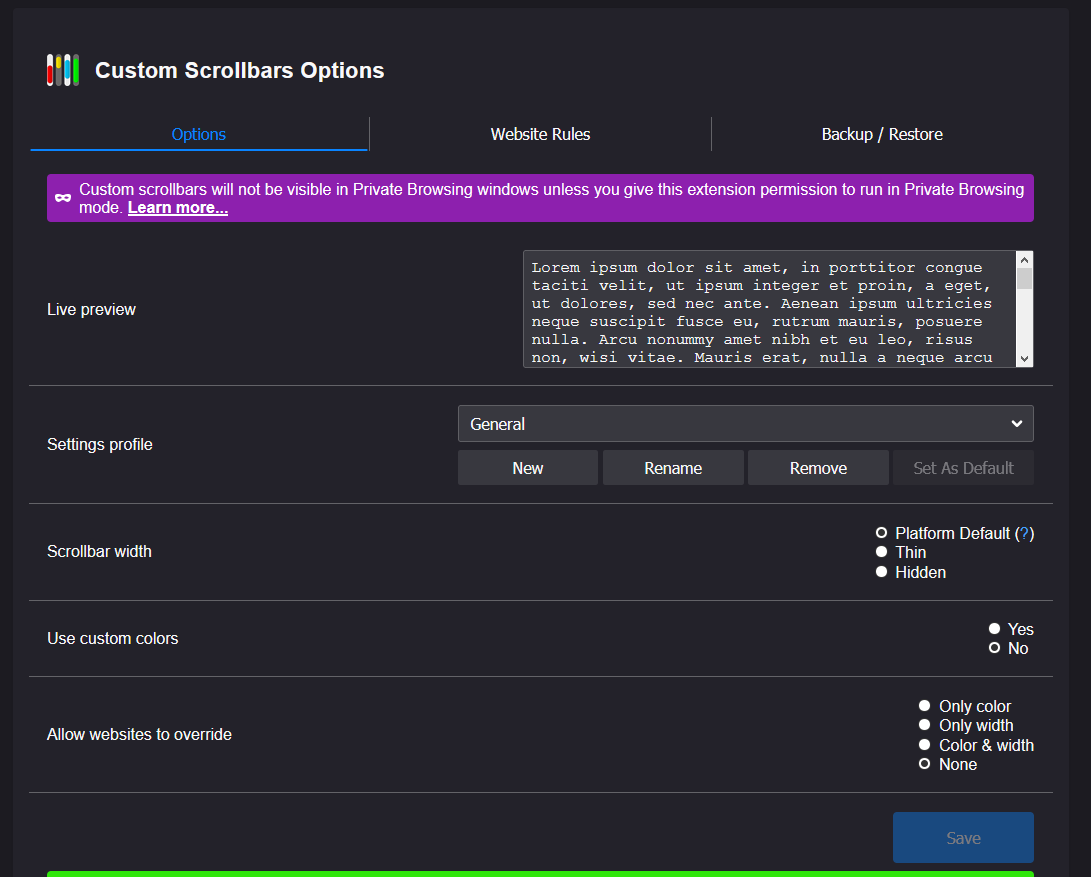Open the Backup / Restore tab
The width and height of the screenshot is (1091, 877).
881,134
